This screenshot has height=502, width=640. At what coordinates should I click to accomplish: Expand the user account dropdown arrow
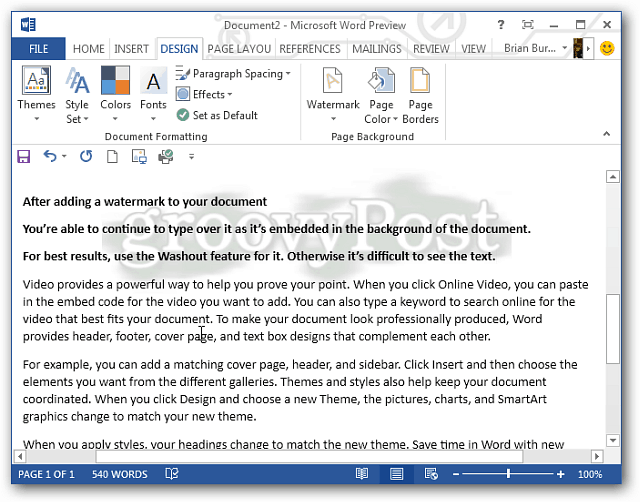coord(564,48)
